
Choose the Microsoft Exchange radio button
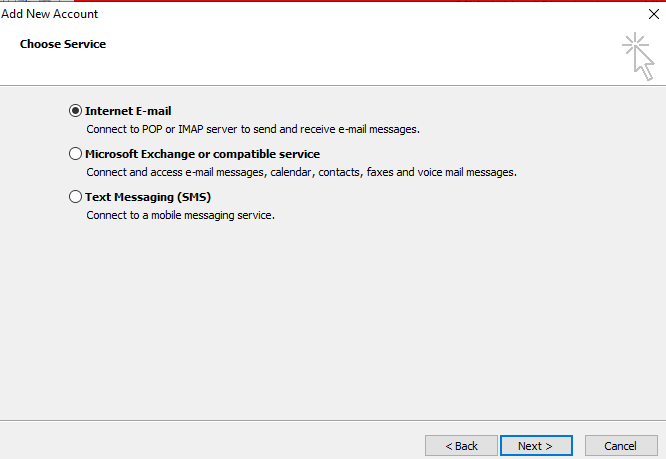75,154
